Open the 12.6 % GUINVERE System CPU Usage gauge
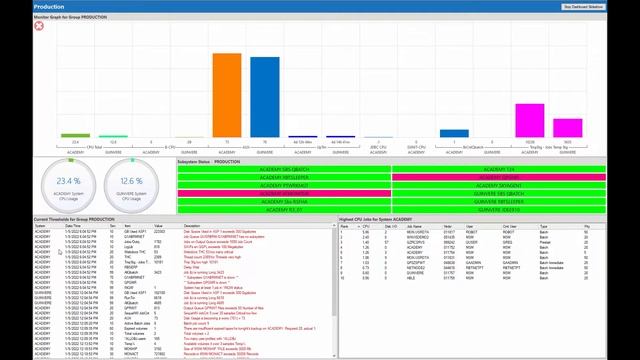 click(131, 186)
